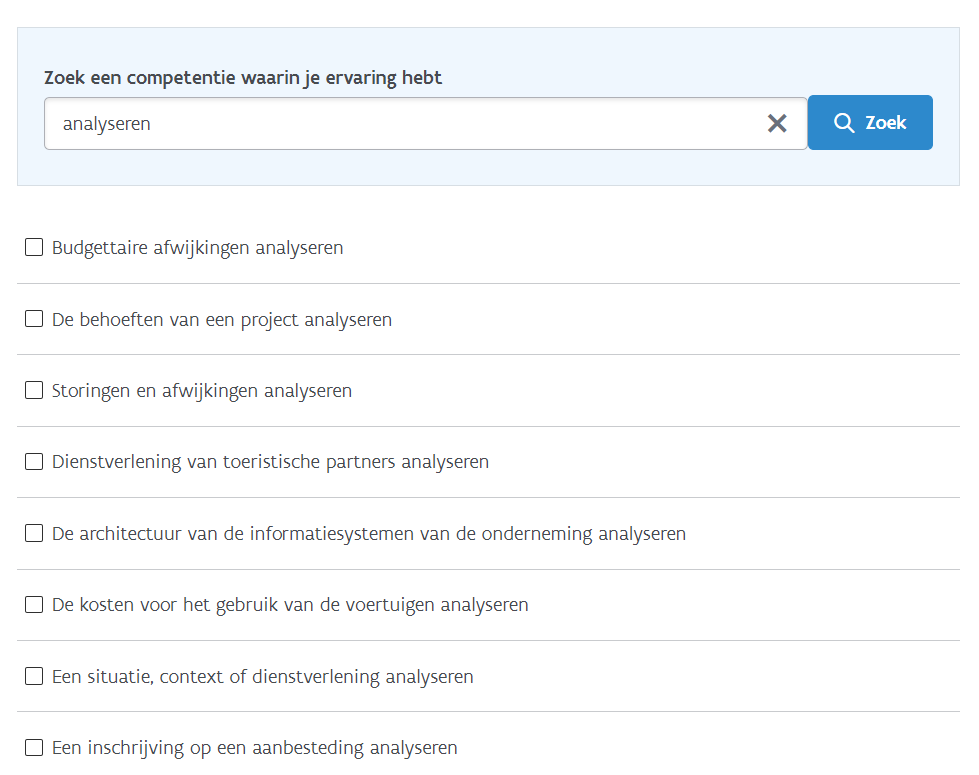Tick De kosten voor het gebruik van voertuigen
The image size is (979, 775).
click(x=34, y=605)
